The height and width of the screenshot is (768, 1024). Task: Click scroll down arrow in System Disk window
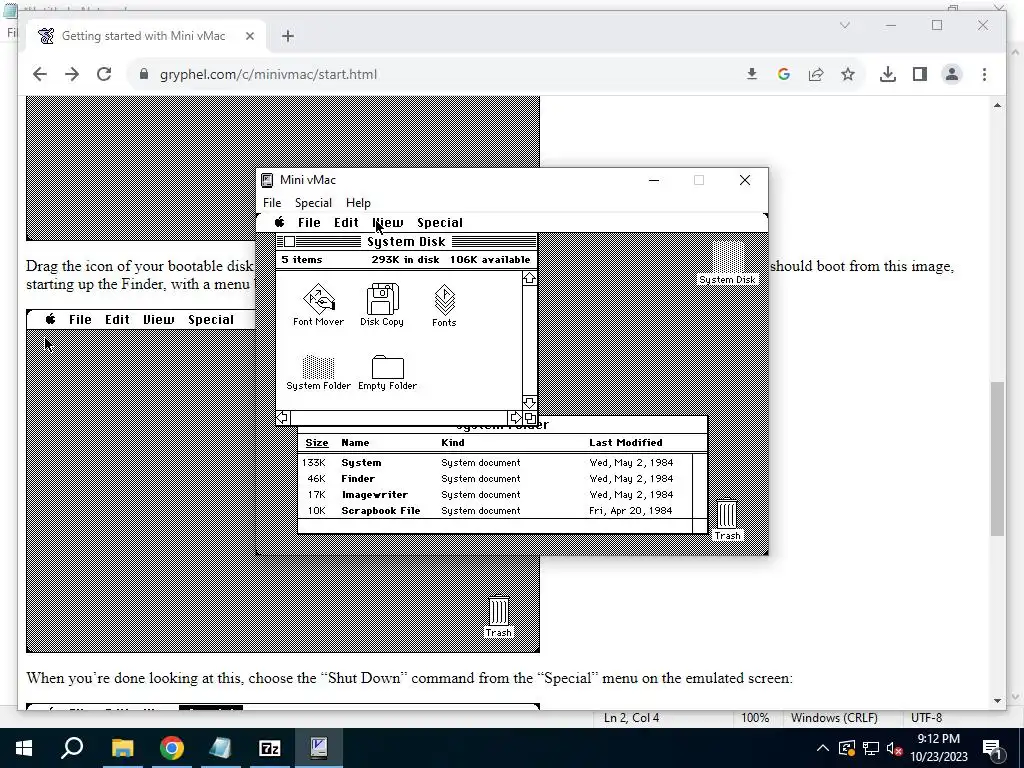(x=530, y=402)
